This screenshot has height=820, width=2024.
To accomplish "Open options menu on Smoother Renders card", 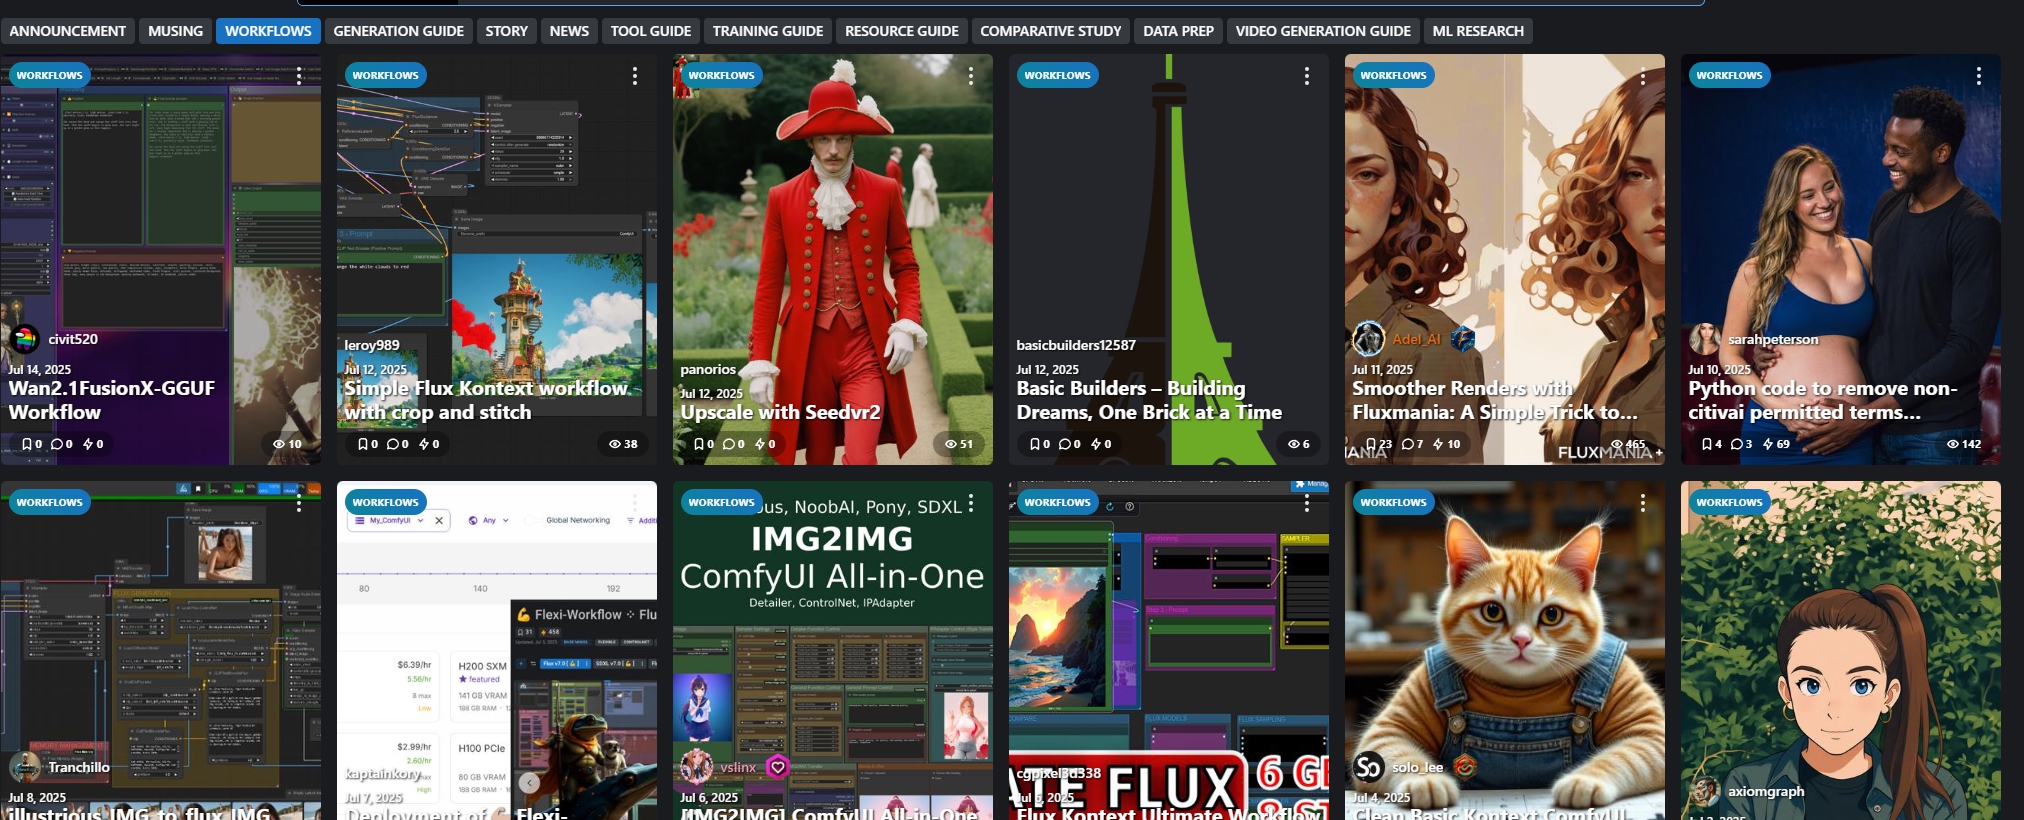I will (x=1643, y=76).
